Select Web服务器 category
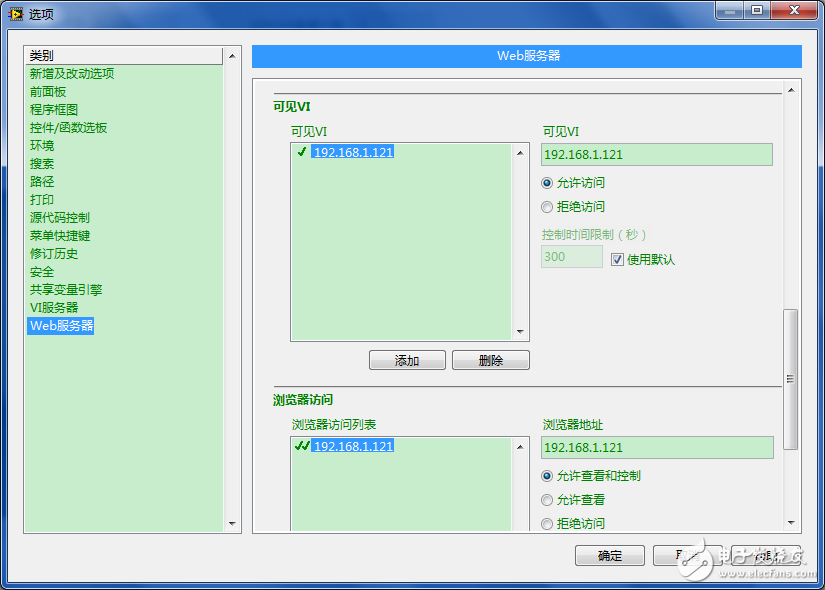The height and width of the screenshot is (590, 825). point(61,326)
